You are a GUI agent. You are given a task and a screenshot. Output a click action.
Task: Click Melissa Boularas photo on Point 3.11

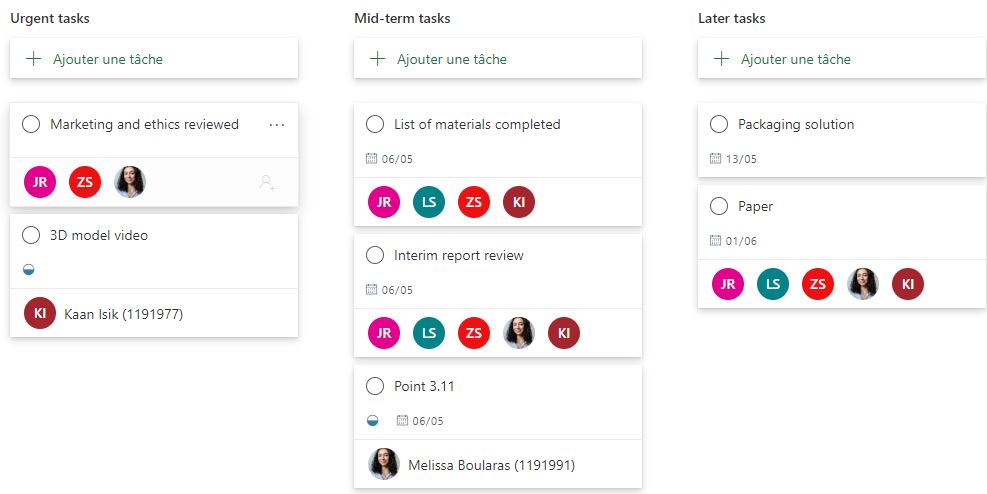click(x=384, y=464)
